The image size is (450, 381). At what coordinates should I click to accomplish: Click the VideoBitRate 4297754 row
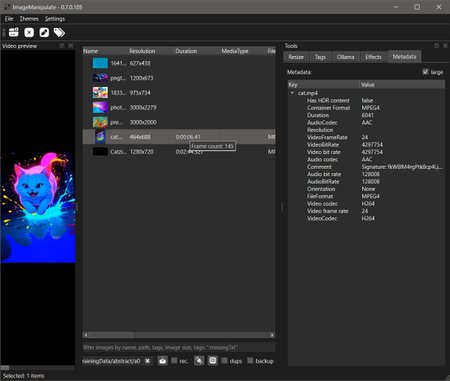366,144
